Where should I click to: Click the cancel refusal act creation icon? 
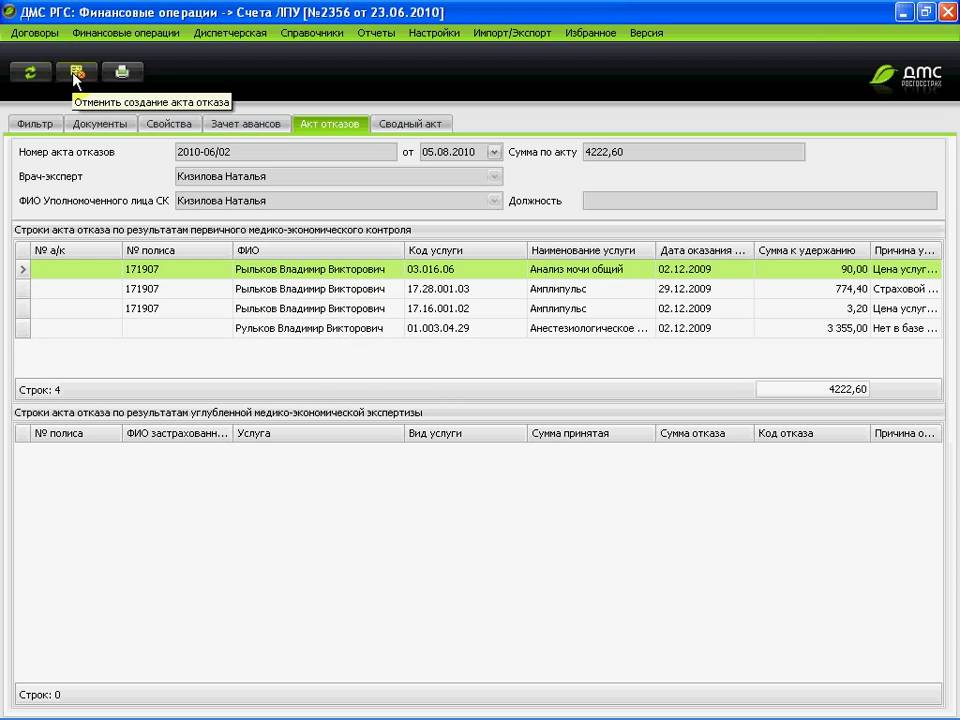77,72
